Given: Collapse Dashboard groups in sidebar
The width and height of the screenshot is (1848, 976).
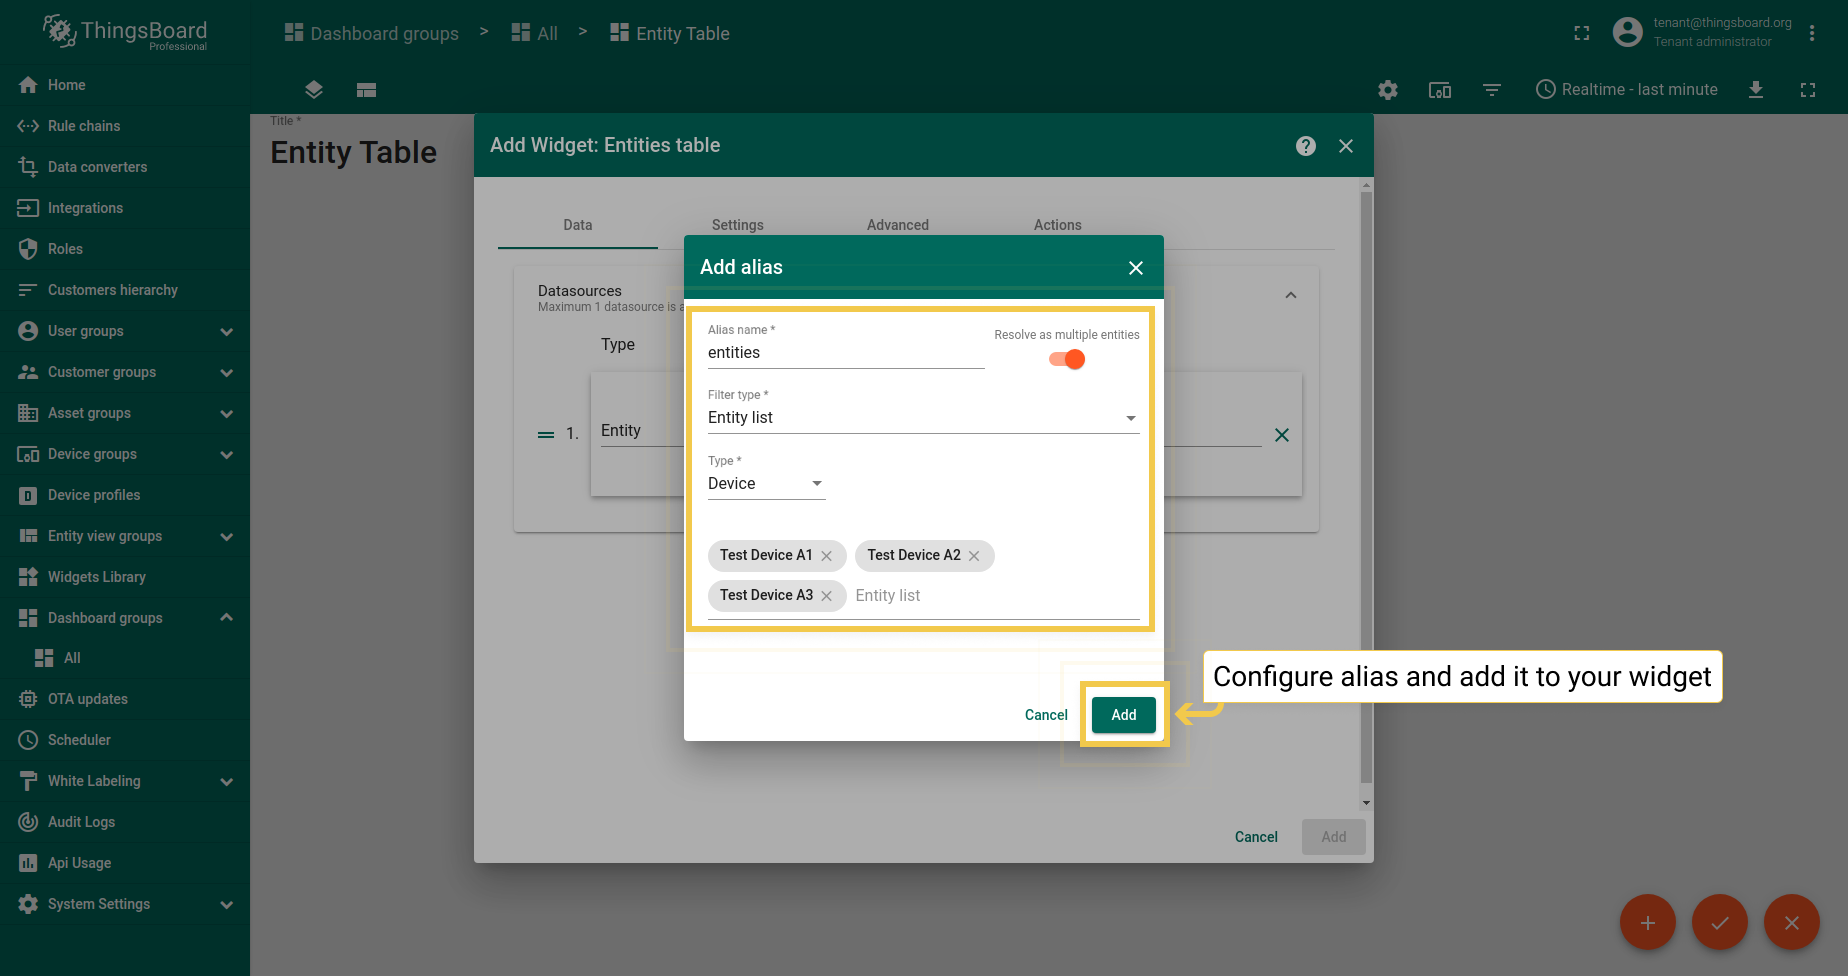Looking at the screenshot, I should 227,618.
